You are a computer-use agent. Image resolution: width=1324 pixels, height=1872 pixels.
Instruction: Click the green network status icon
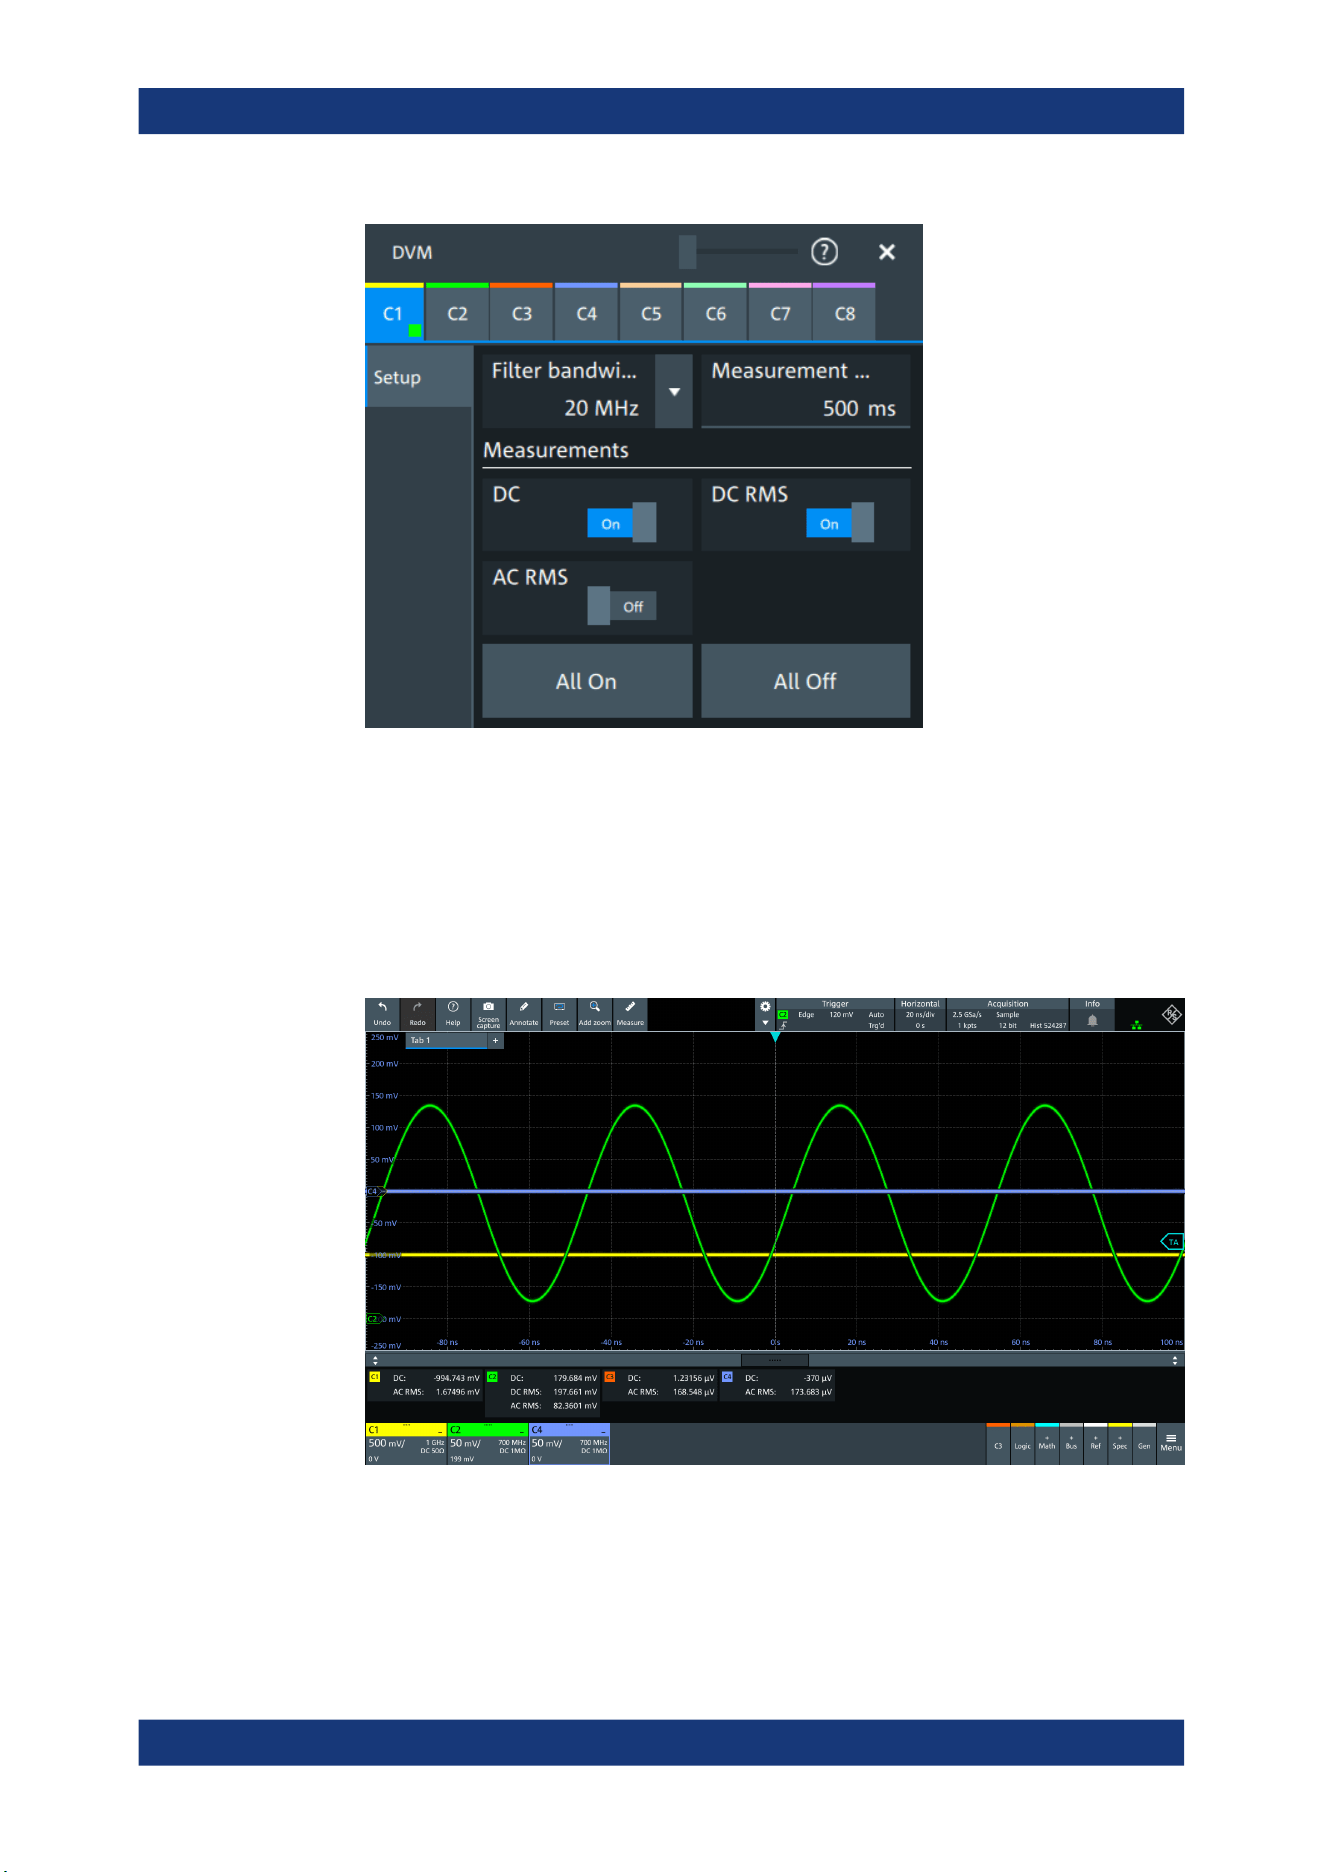(x=1136, y=1025)
